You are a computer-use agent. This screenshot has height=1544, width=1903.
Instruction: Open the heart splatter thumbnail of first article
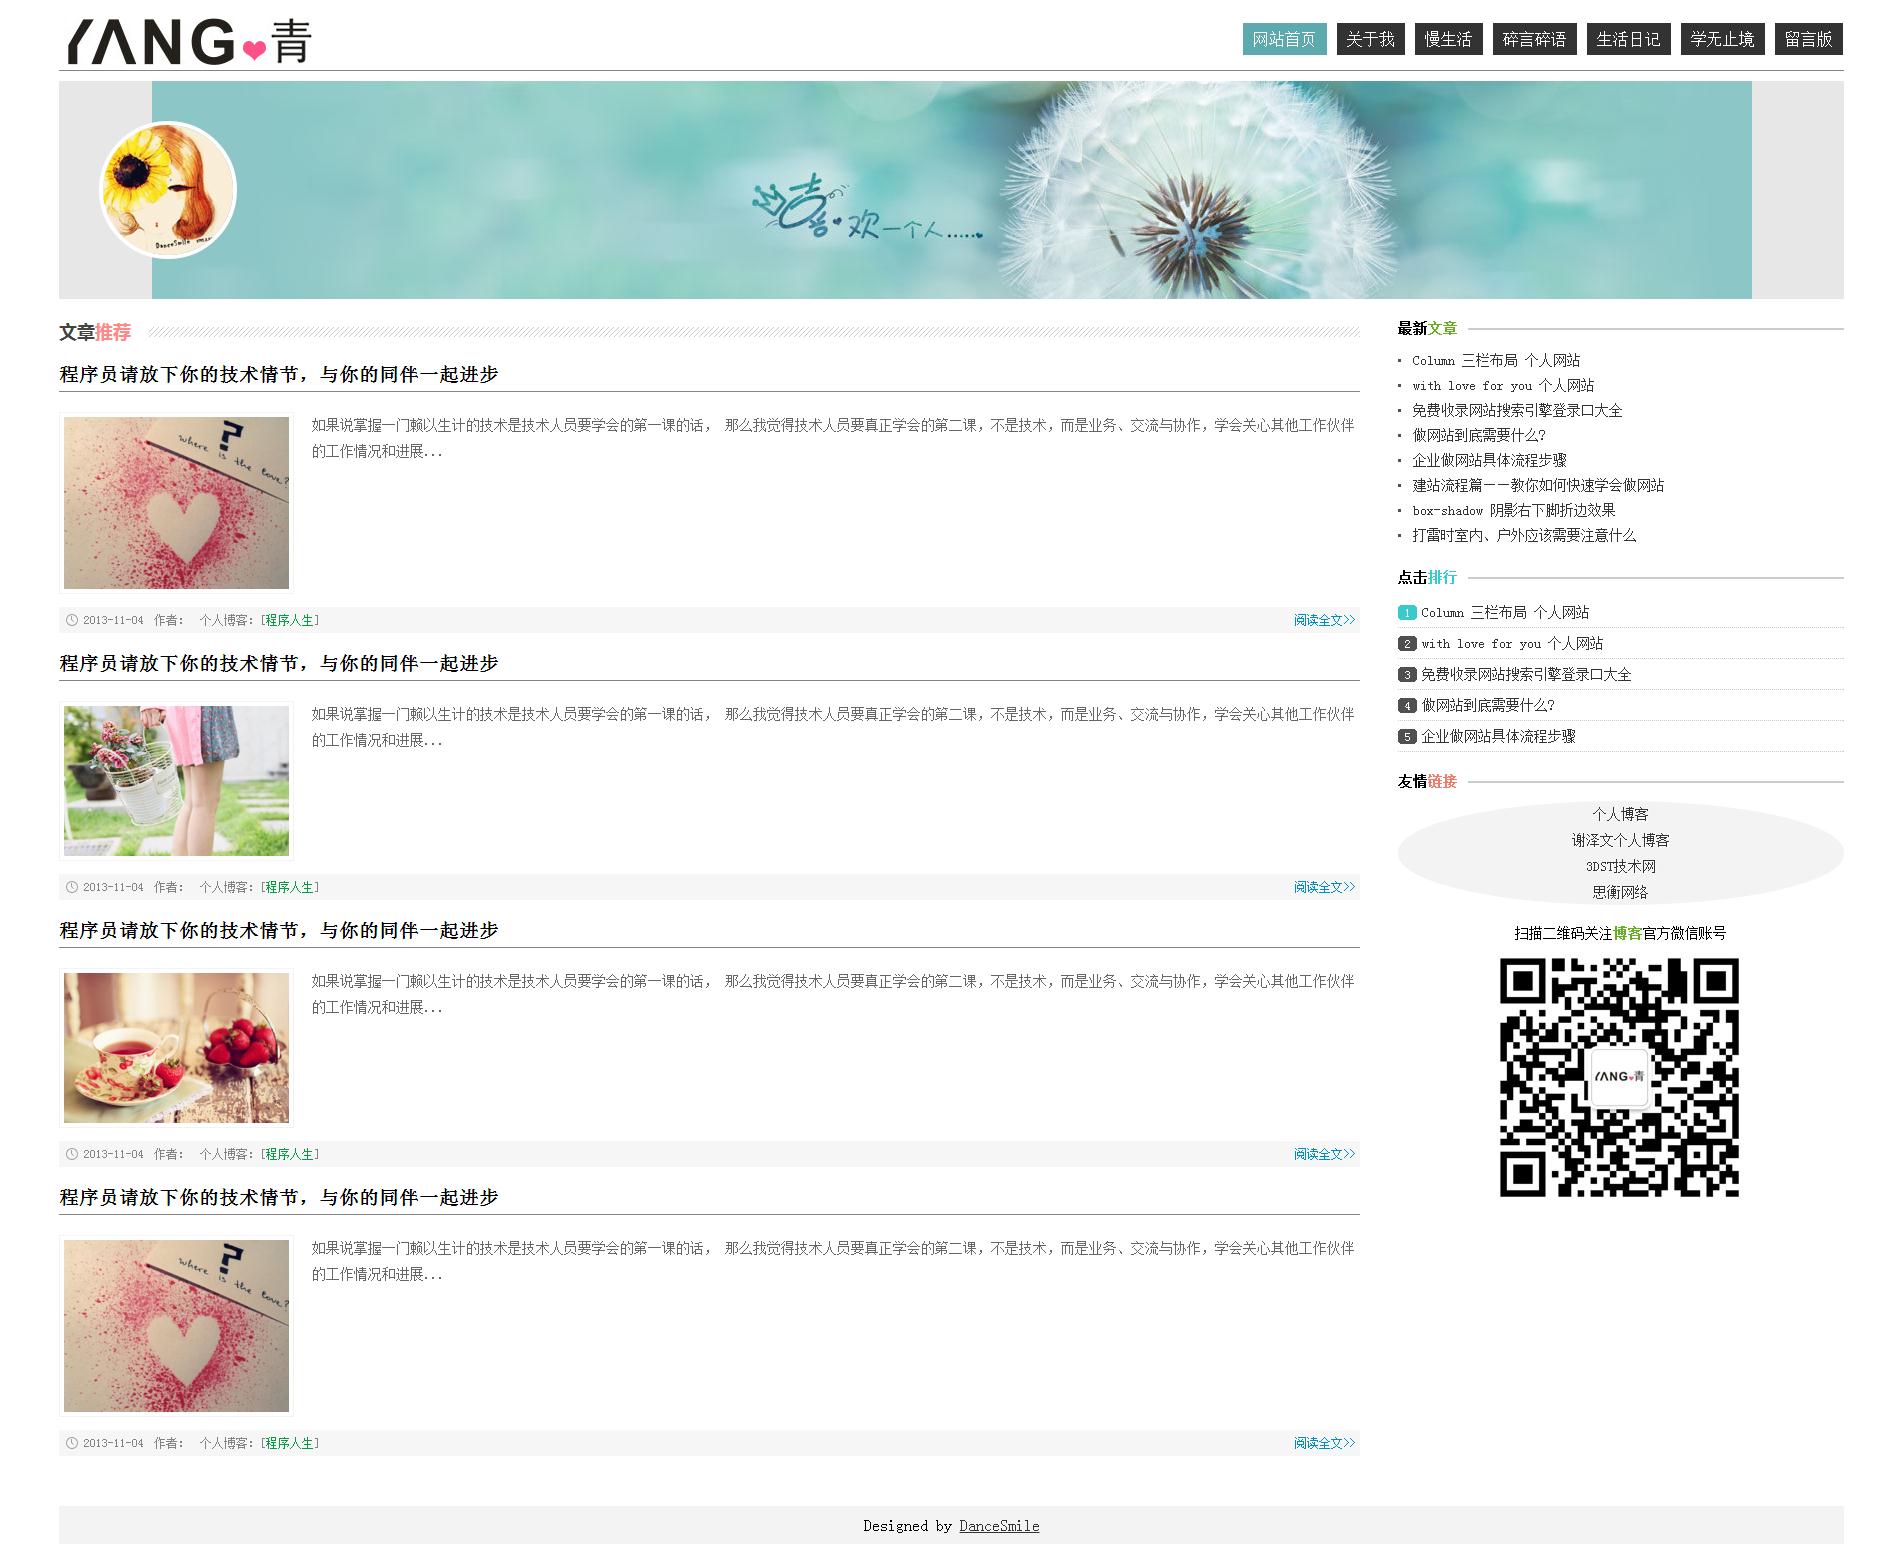176,503
